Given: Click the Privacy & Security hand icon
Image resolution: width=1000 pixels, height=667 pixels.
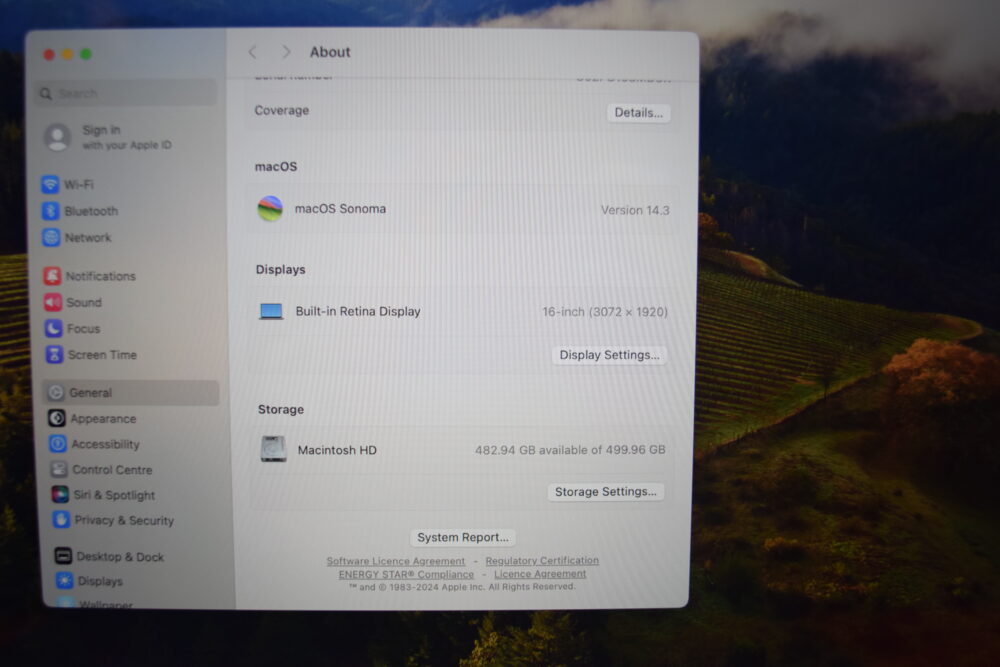Looking at the screenshot, I should point(61,520).
